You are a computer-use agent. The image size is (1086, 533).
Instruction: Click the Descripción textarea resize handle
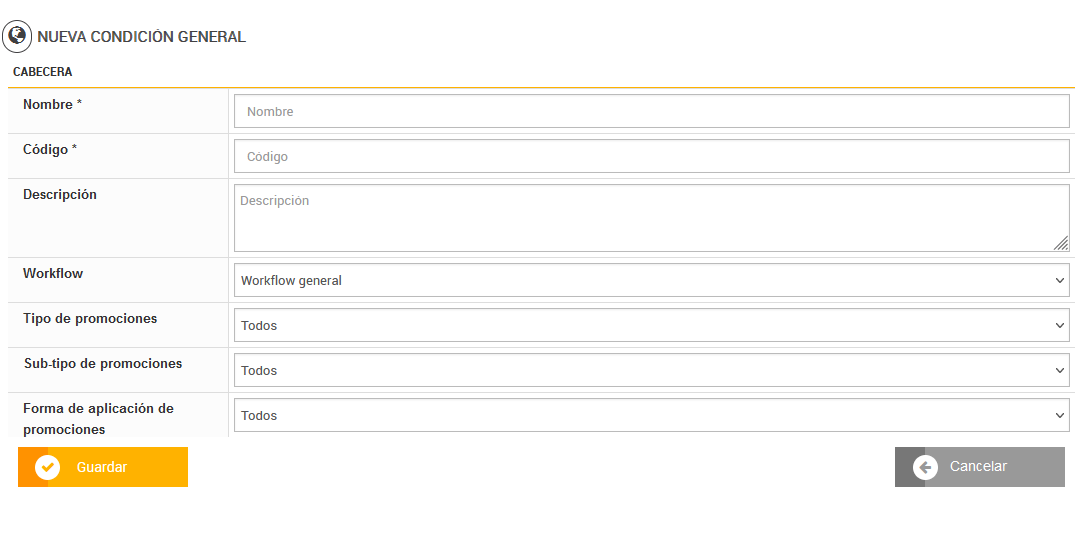coord(1061,243)
